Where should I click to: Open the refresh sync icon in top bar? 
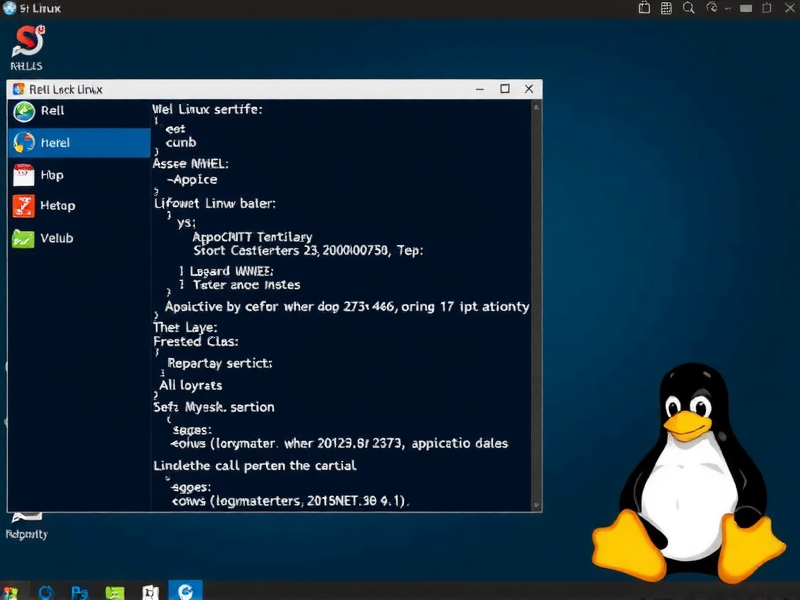click(713, 8)
